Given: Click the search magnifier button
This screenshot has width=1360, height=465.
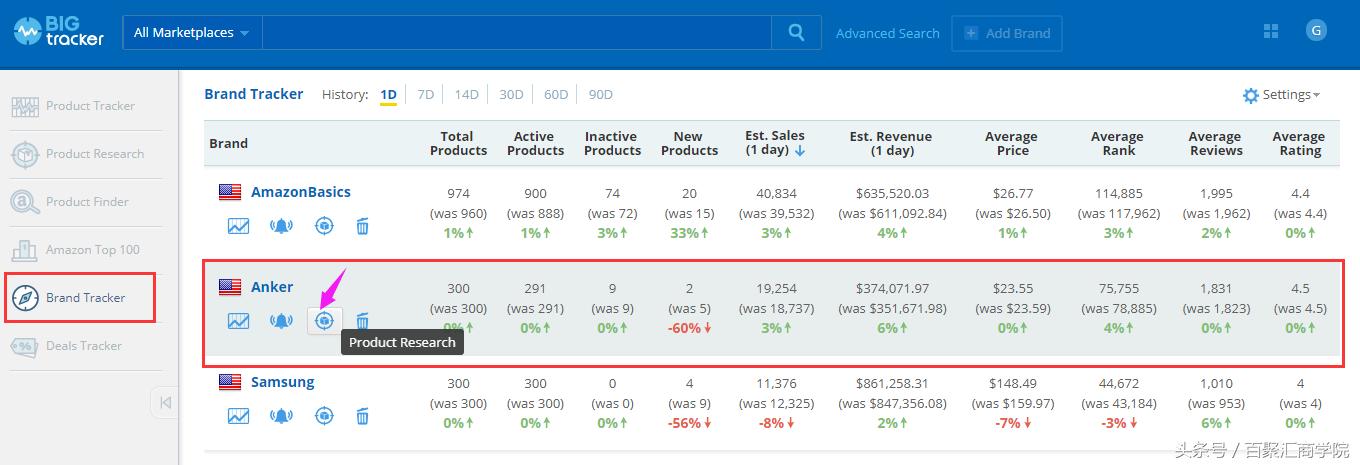Looking at the screenshot, I should pyautogui.click(x=796, y=32).
